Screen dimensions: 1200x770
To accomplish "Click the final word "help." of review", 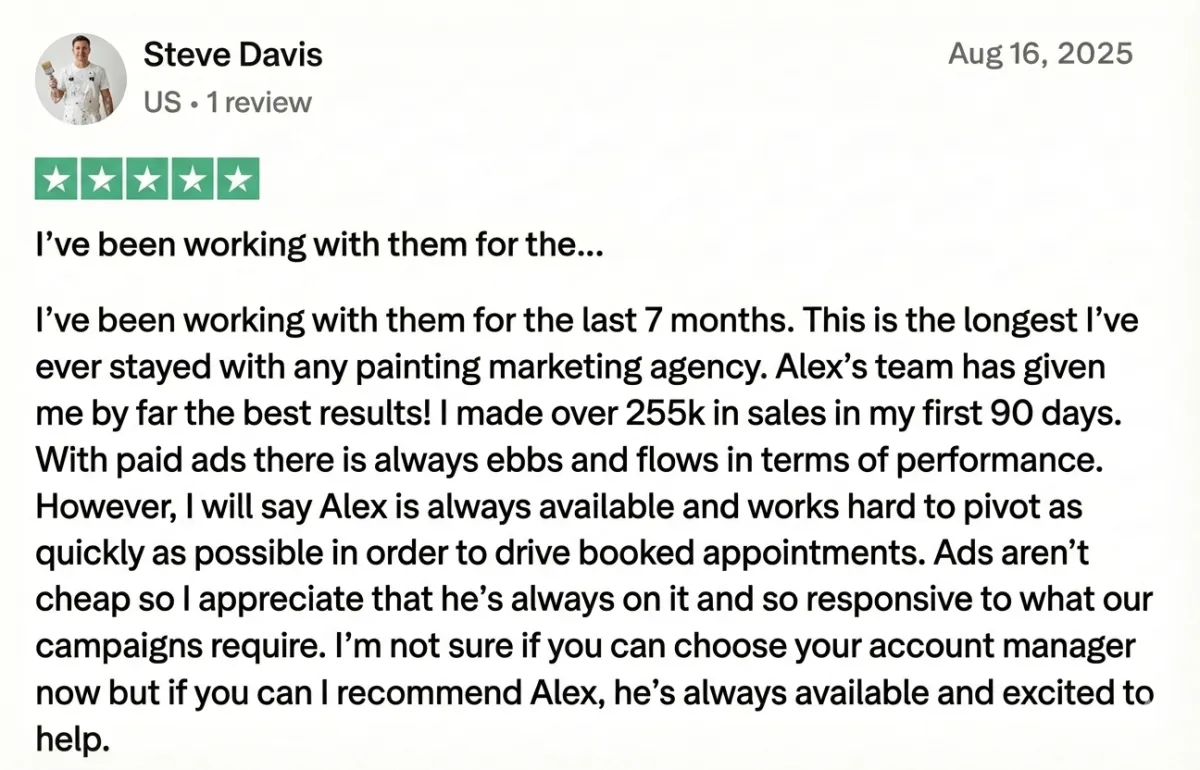I will (x=70, y=739).
